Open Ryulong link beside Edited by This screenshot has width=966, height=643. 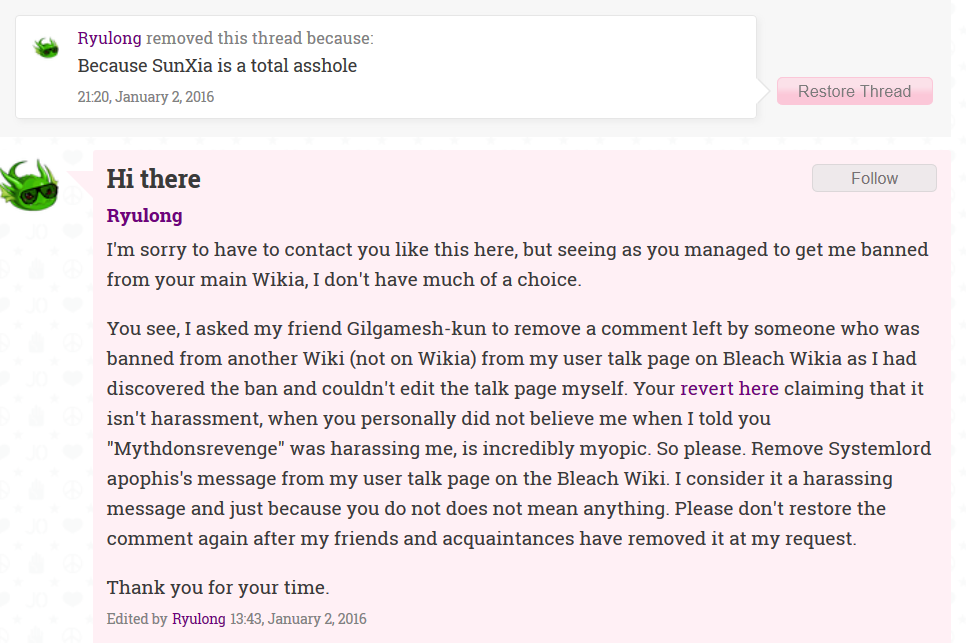(x=198, y=619)
